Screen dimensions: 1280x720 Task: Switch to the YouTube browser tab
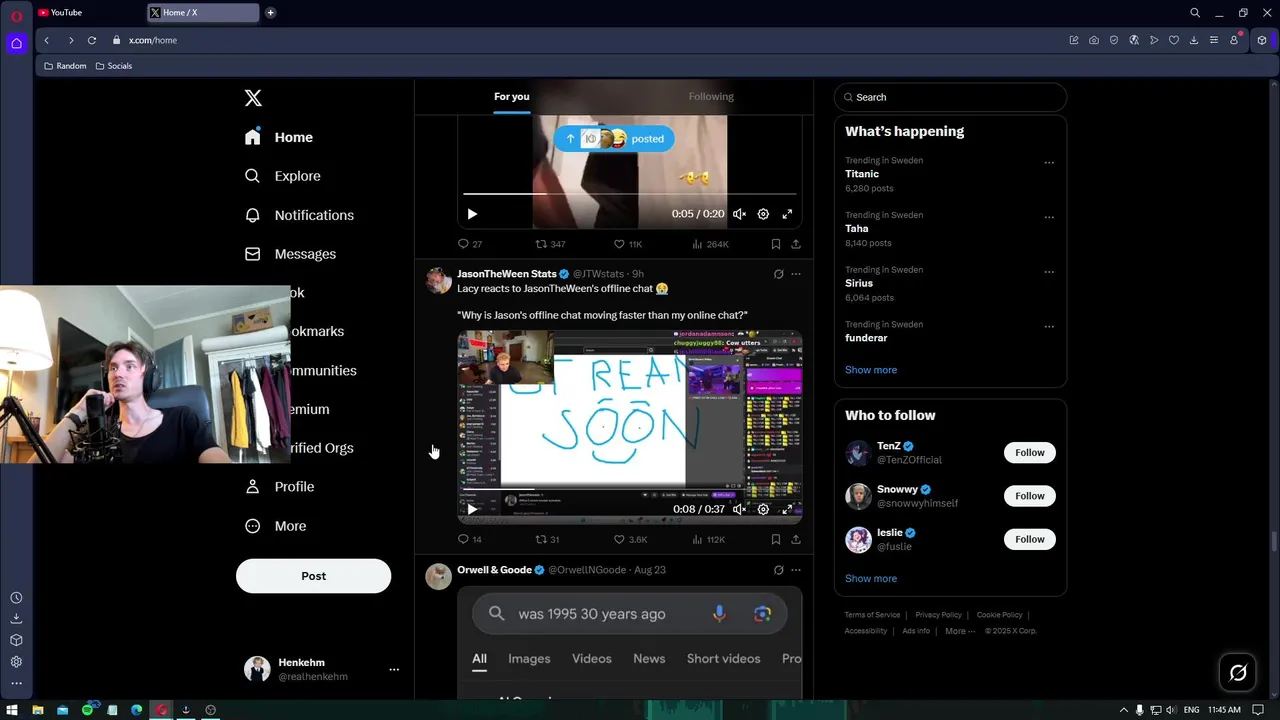point(86,13)
